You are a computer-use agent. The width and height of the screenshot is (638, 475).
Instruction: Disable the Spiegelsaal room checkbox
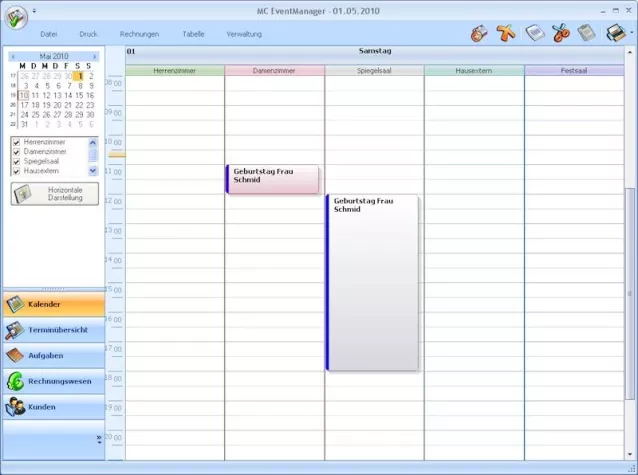coord(16,161)
